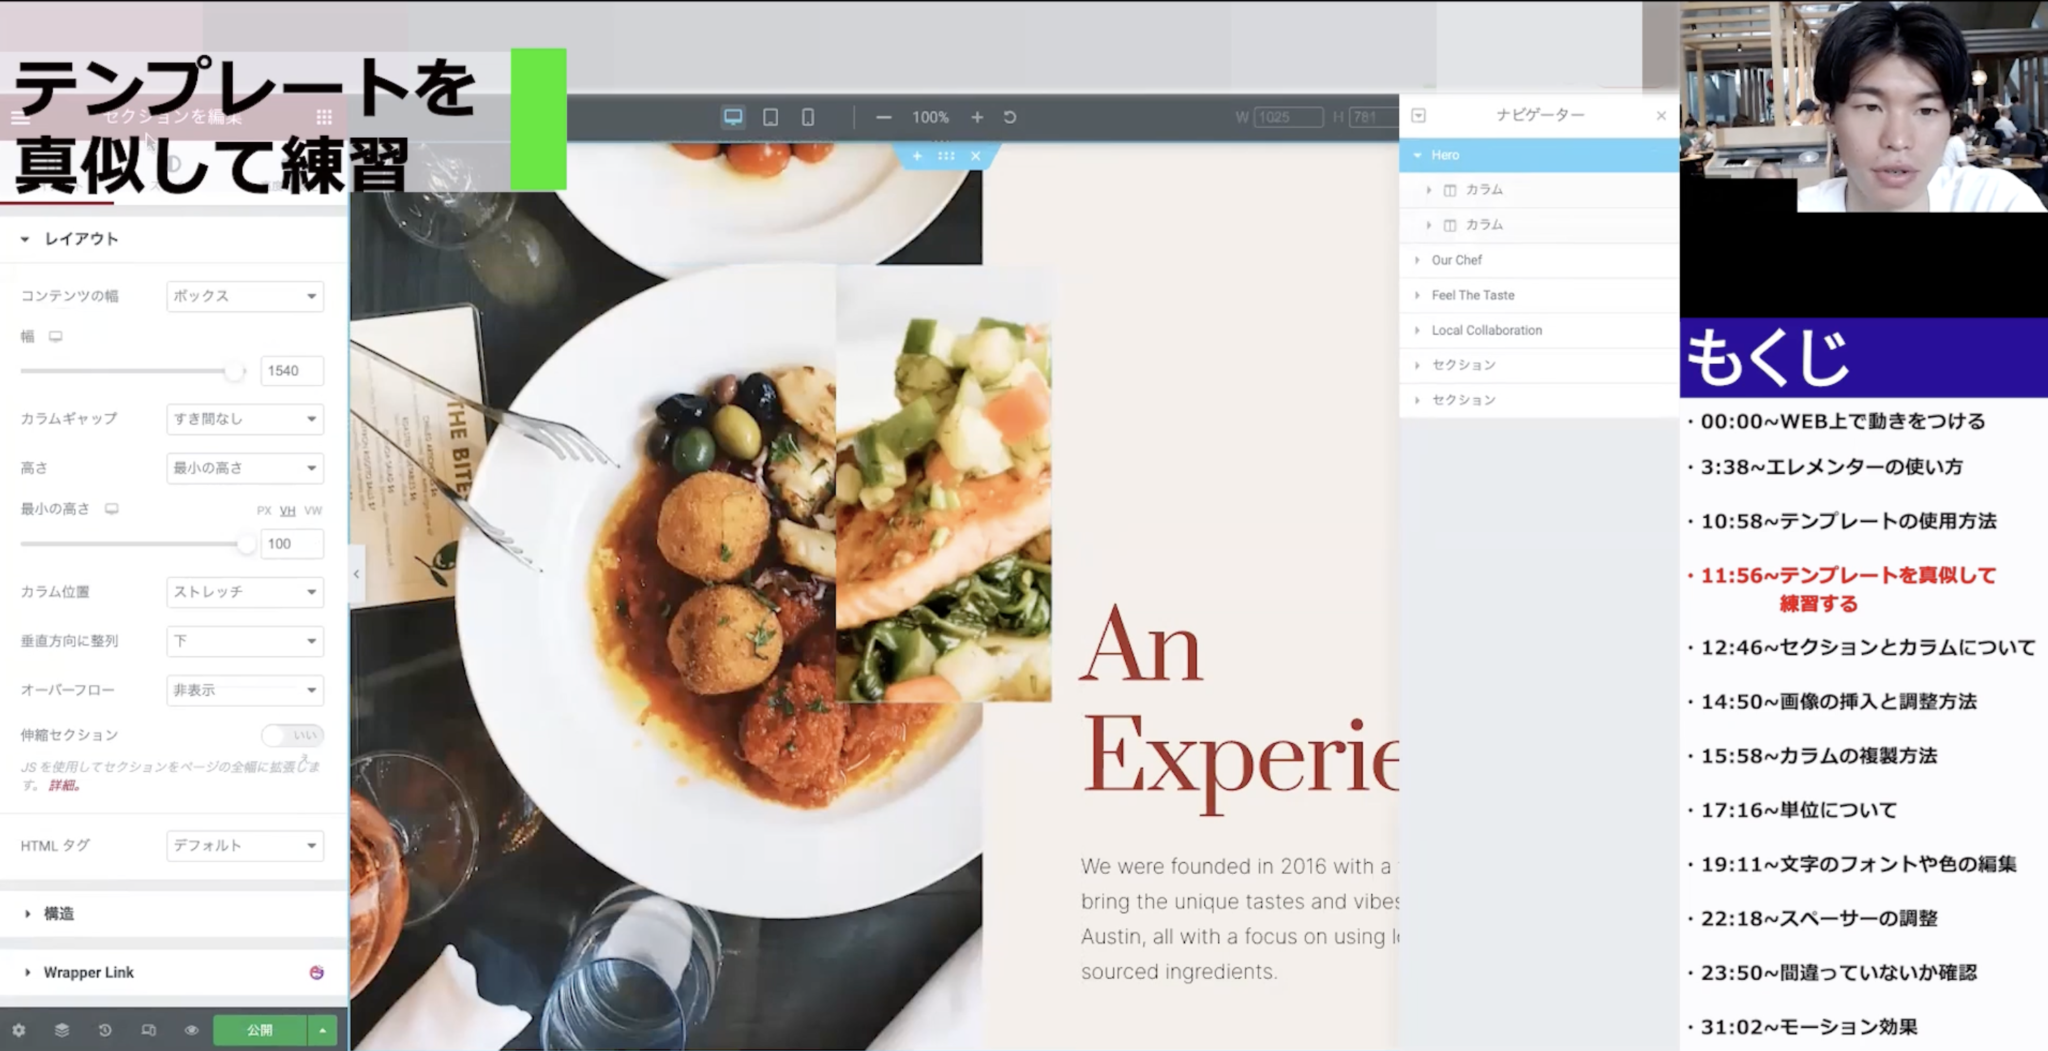Viewport: 2048px width, 1051px height.
Task: Expand the 構造 section
Action: pyautogui.click(x=174, y=914)
